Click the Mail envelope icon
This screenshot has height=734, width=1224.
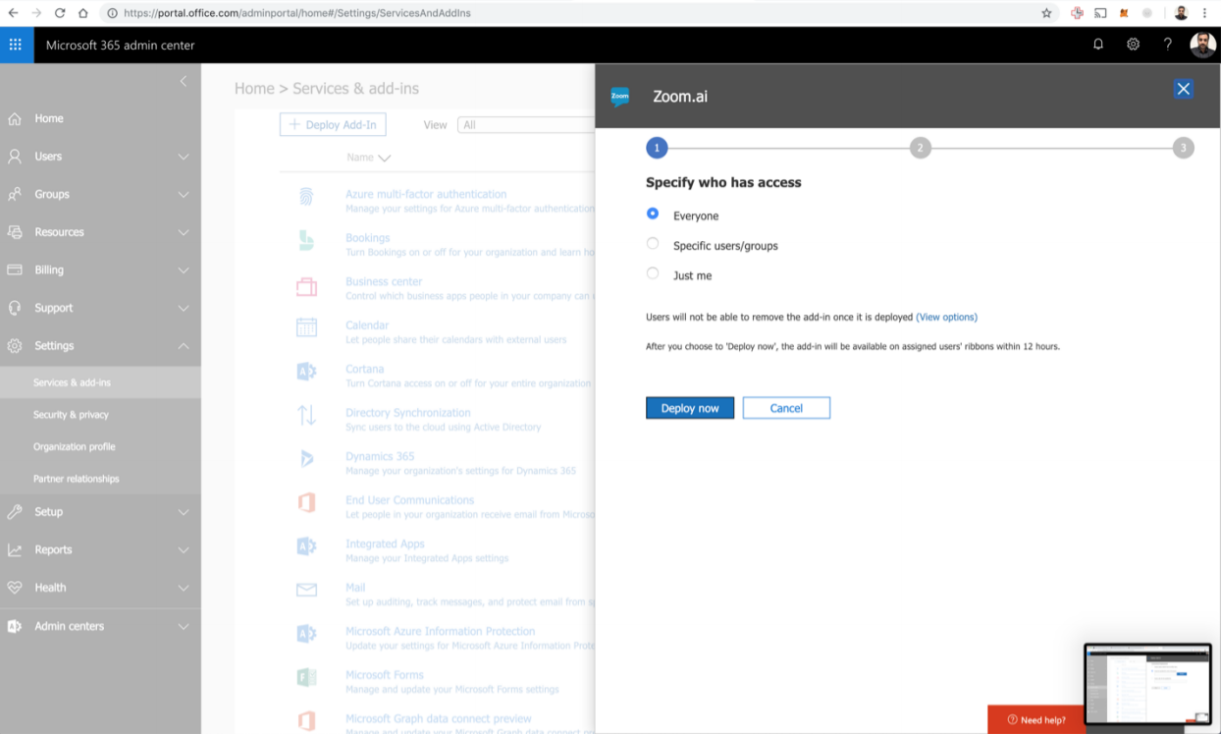[306, 589]
